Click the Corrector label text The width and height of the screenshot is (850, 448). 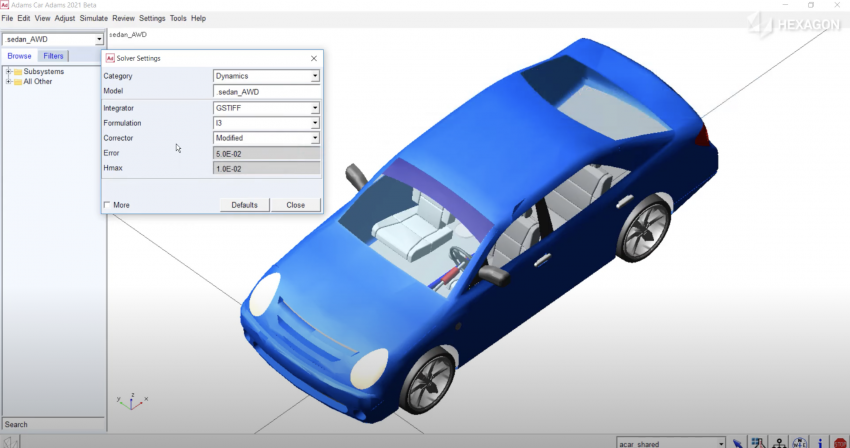(118, 138)
